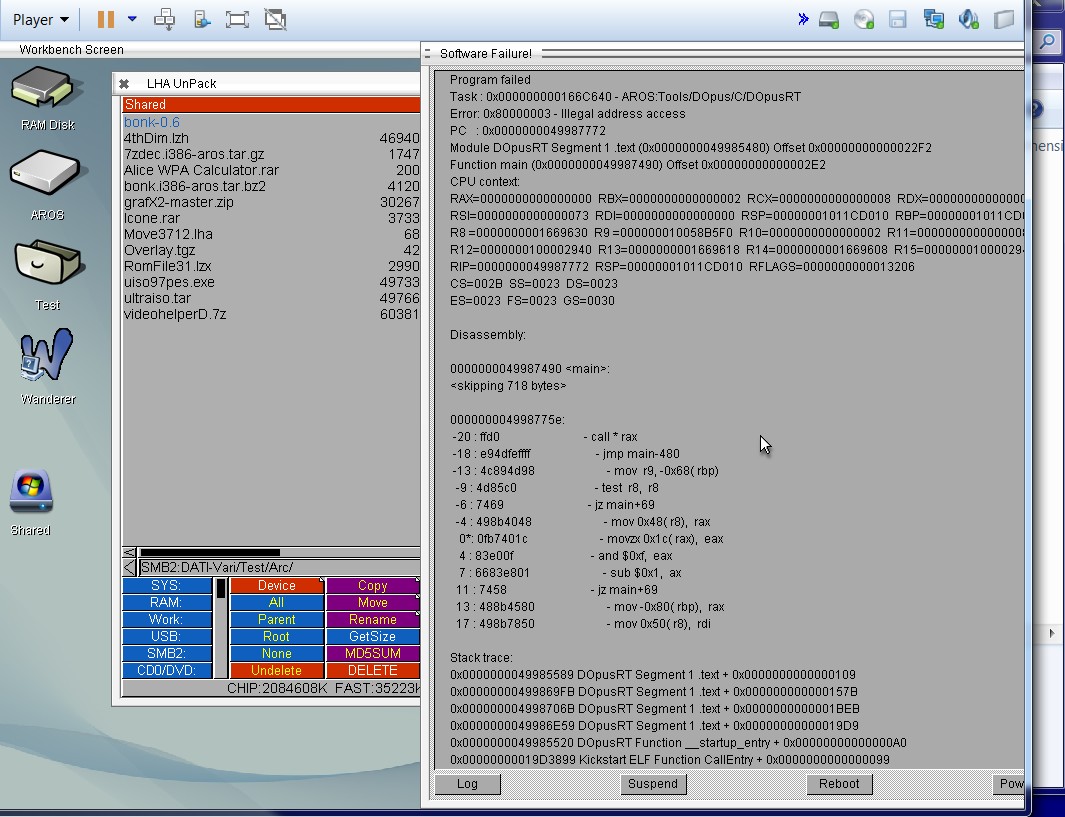Open the Shared volume desktop icon
Screen dimensions: 1065x817
[30, 493]
